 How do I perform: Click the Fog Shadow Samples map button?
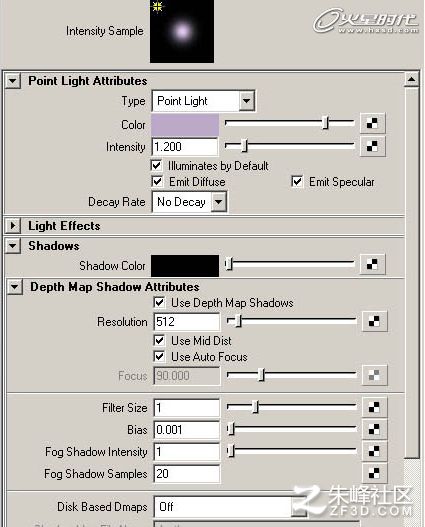click(375, 473)
